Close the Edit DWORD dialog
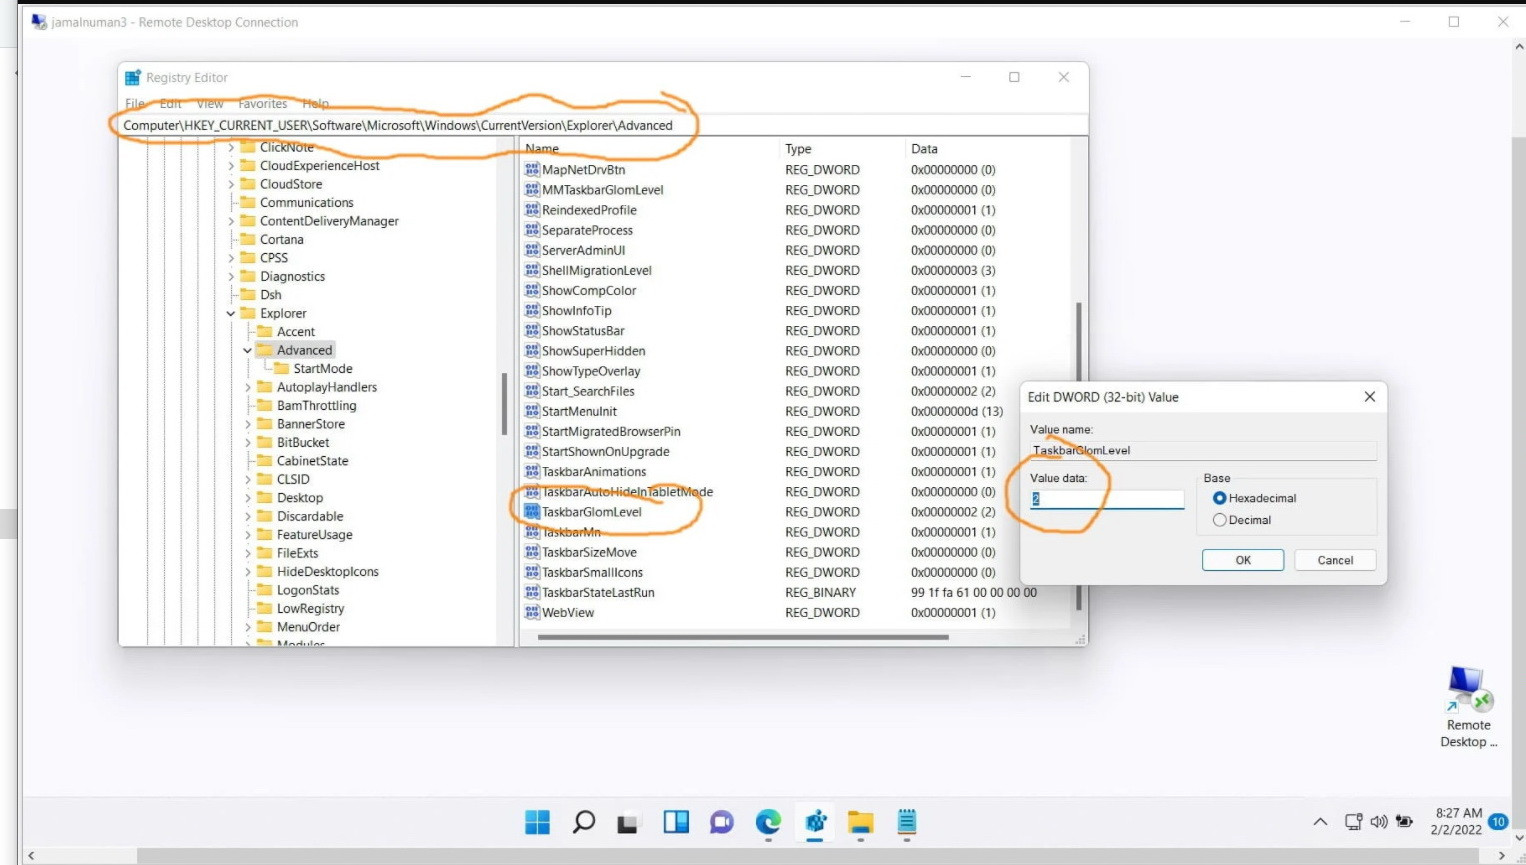Screen dimensions: 1526x865 1370,397
